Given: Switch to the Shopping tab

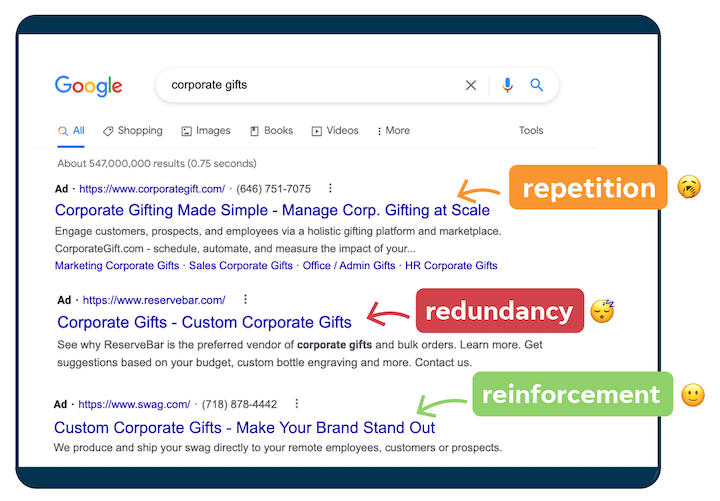Looking at the screenshot, I should point(133,131).
